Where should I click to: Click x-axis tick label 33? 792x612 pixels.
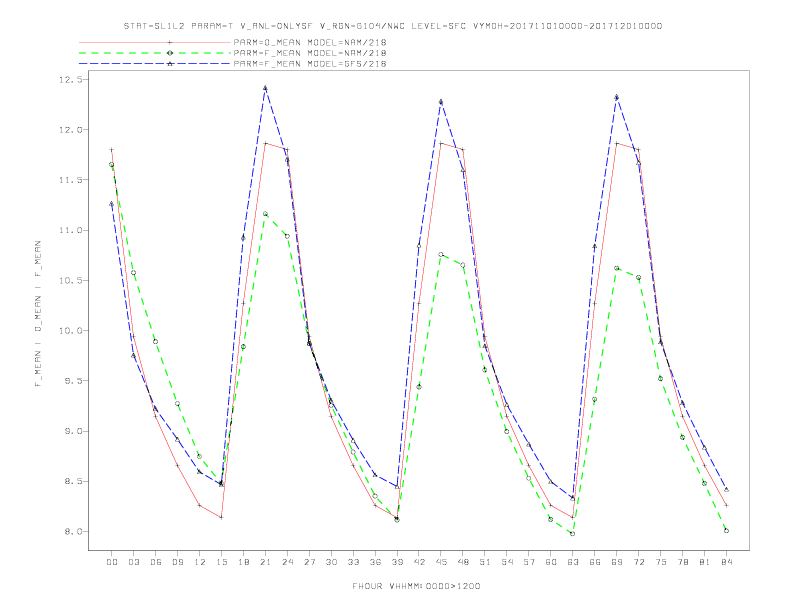(x=353, y=562)
